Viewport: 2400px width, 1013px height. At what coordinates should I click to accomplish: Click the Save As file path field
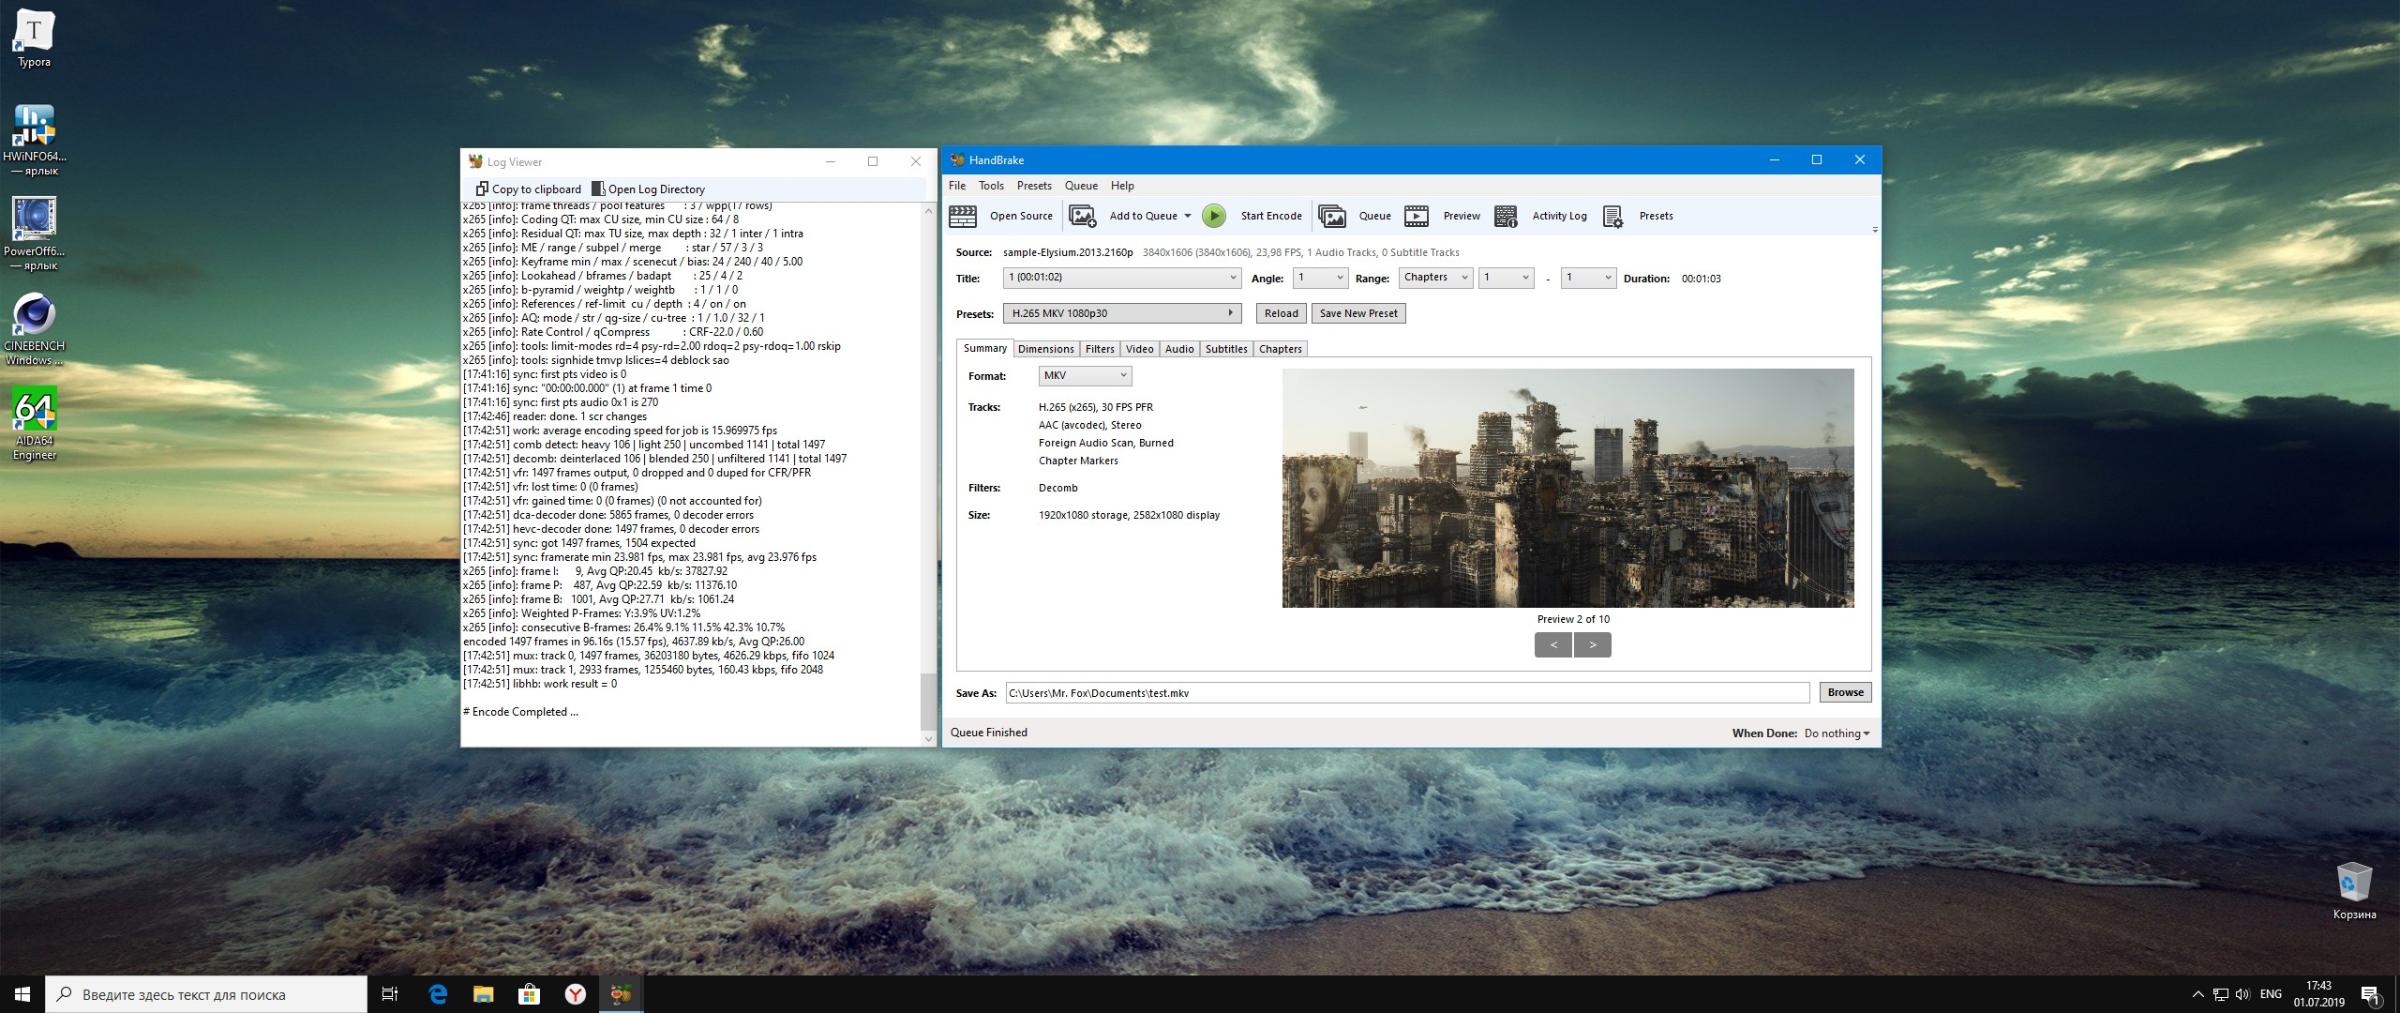tap(1405, 693)
